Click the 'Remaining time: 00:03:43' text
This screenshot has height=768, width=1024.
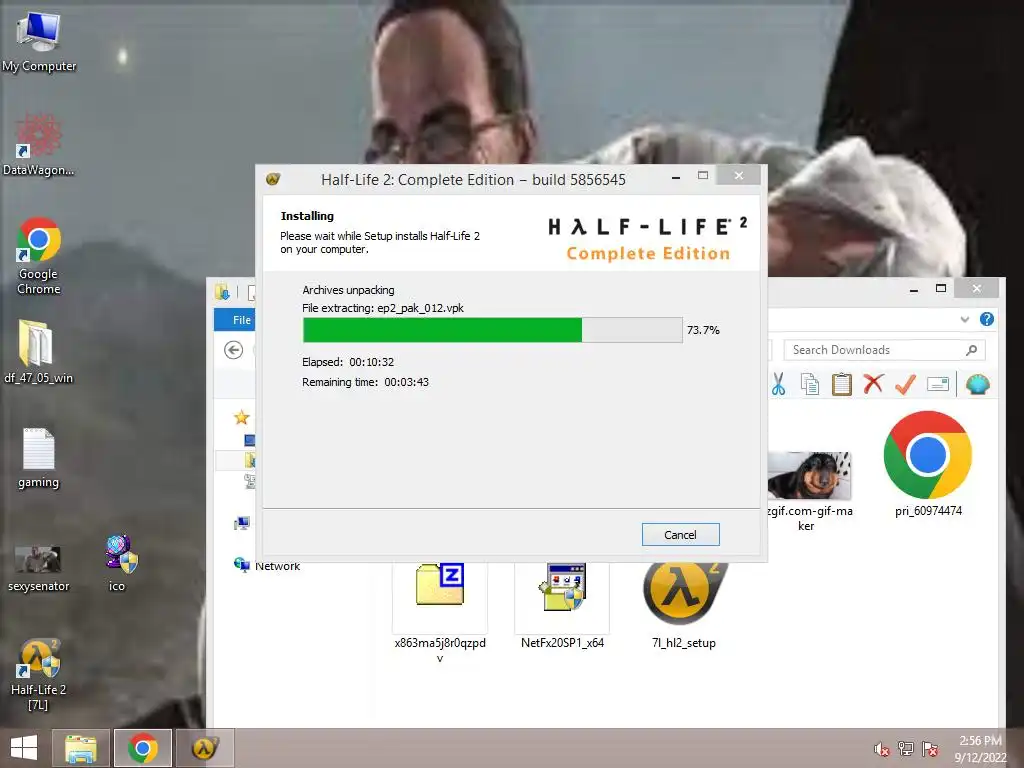(x=365, y=382)
